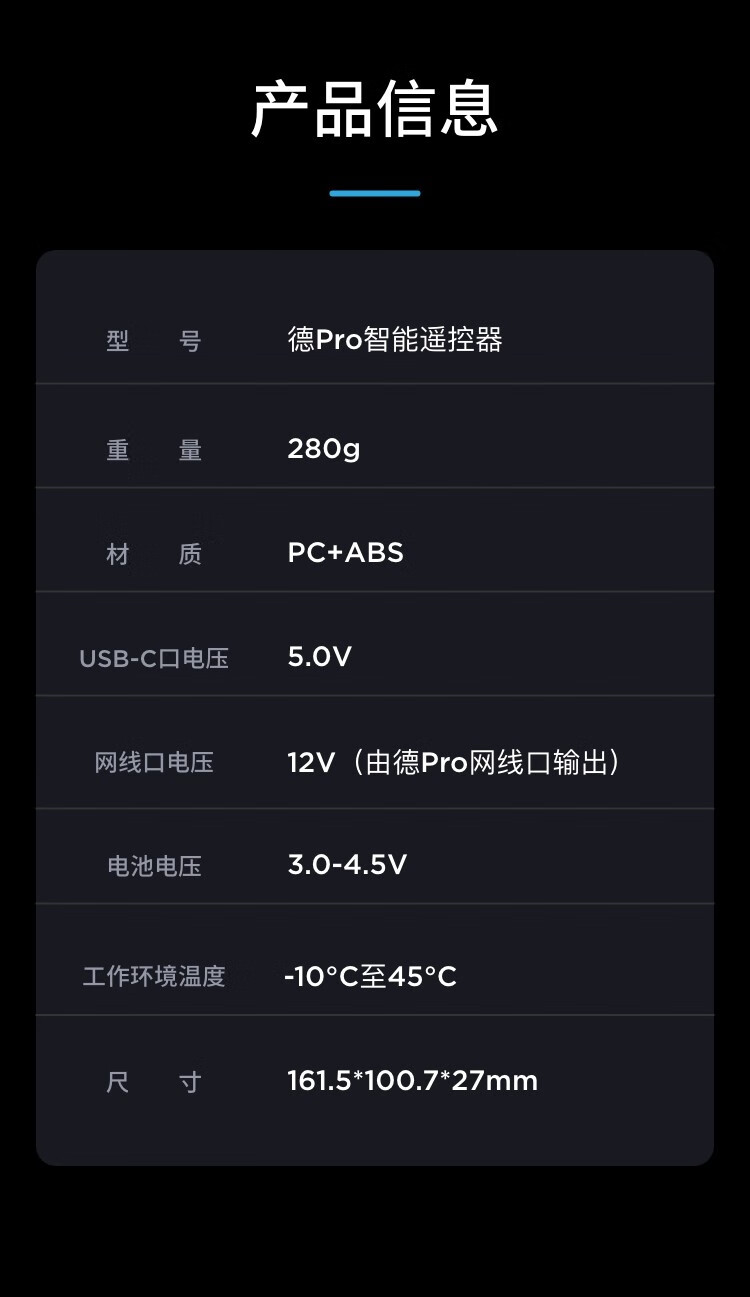750x1297 pixels.
Task: Select the -10°C minimum temperature text
Action: 321,976
